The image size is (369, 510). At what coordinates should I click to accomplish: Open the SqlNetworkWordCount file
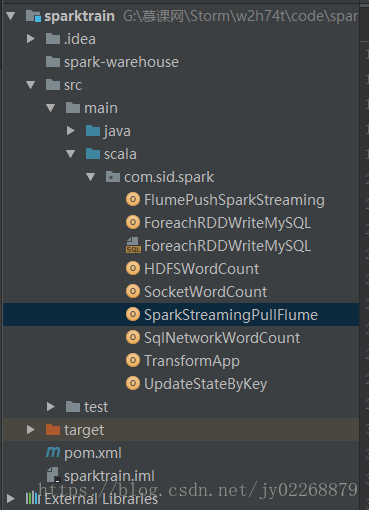(222, 338)
